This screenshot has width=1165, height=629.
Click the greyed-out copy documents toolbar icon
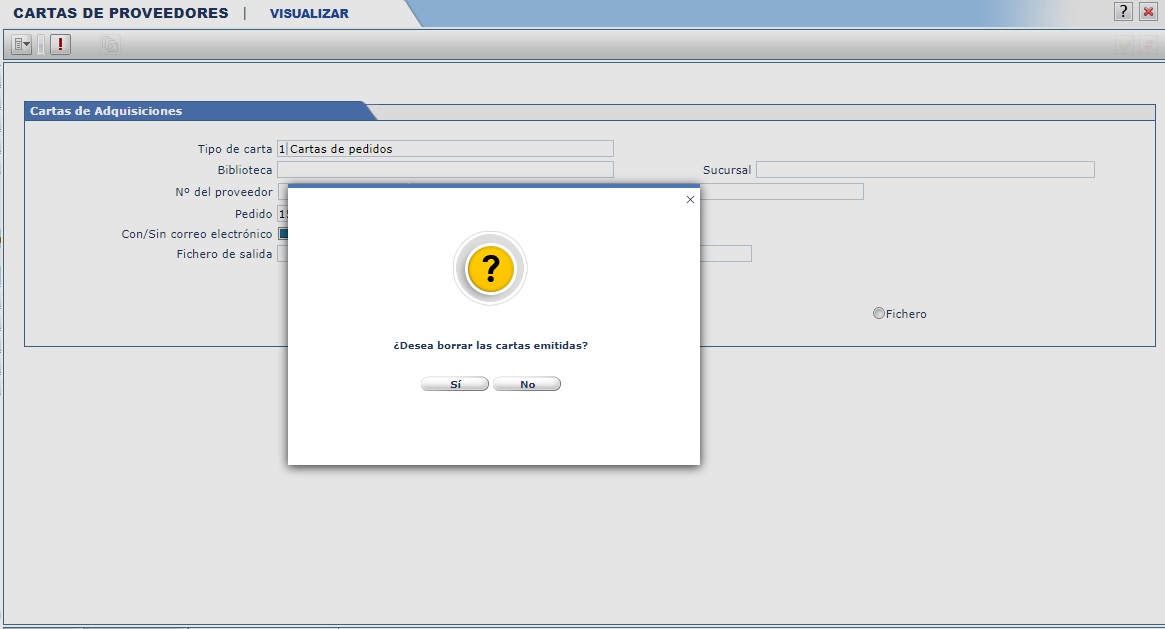110,45
